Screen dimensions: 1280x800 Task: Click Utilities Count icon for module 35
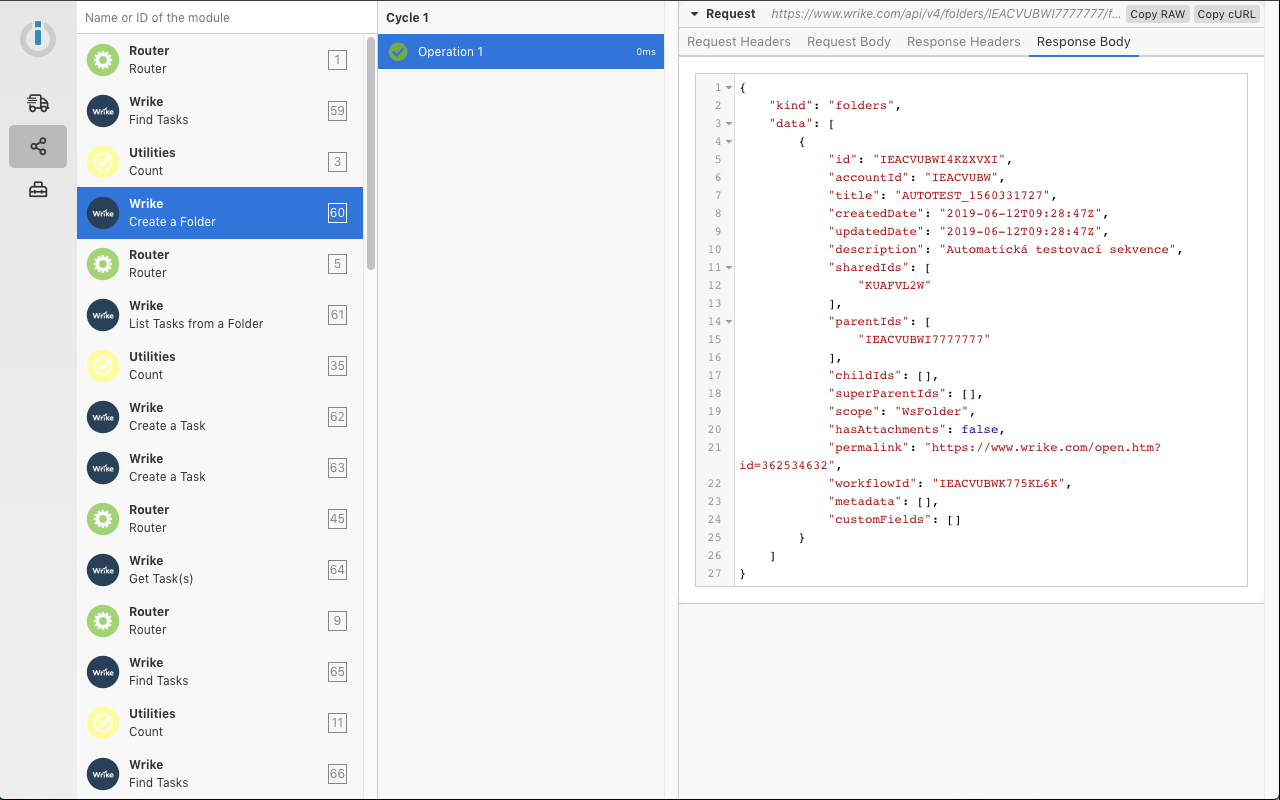[103, 366]
